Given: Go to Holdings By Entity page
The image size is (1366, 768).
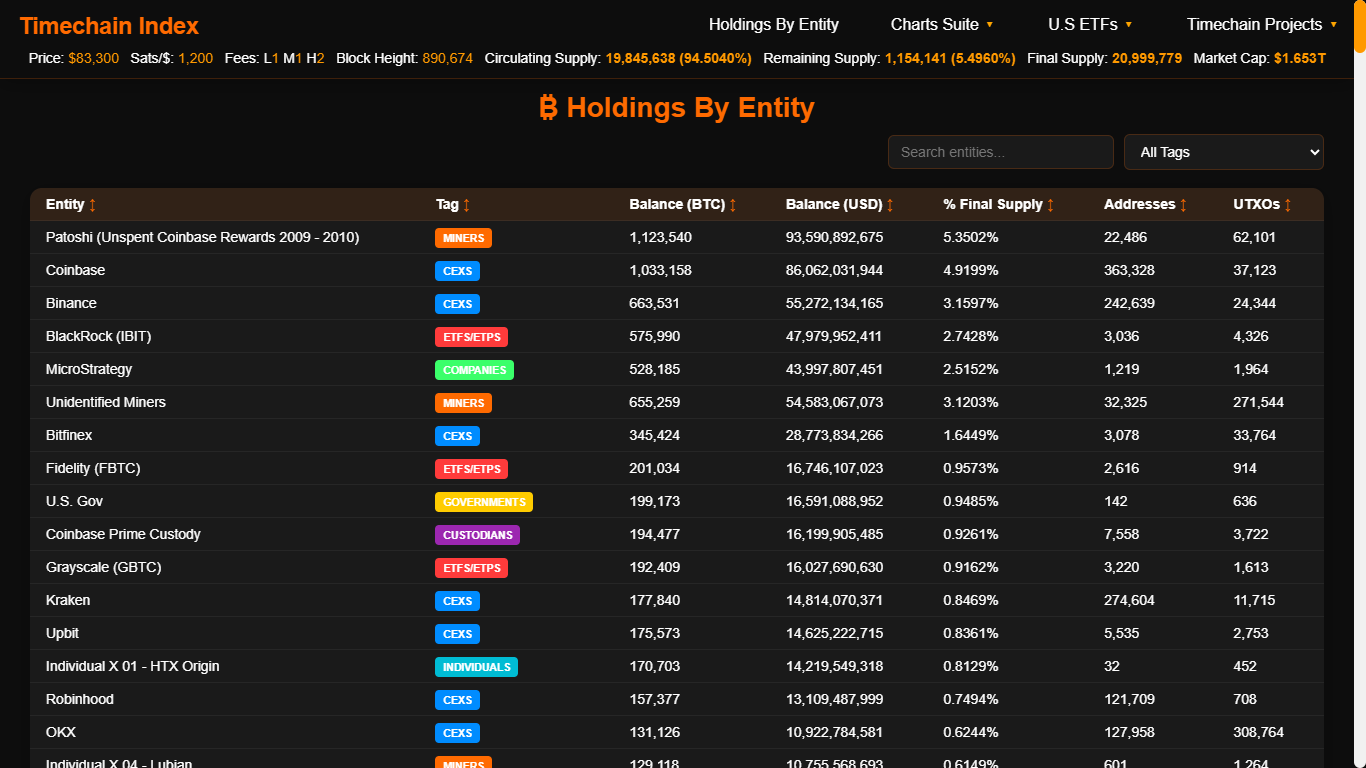Looking at the screenshot, I should click(x=773, y=25).
